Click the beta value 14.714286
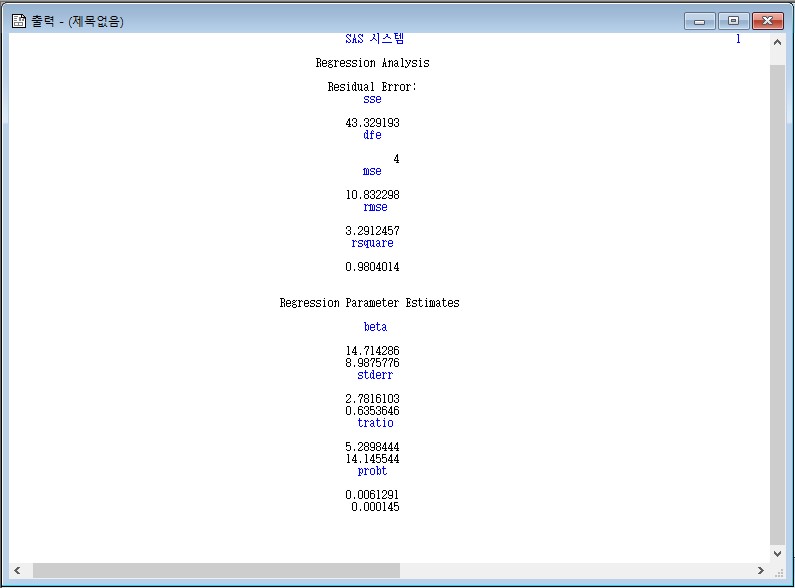 pos(372,351)
